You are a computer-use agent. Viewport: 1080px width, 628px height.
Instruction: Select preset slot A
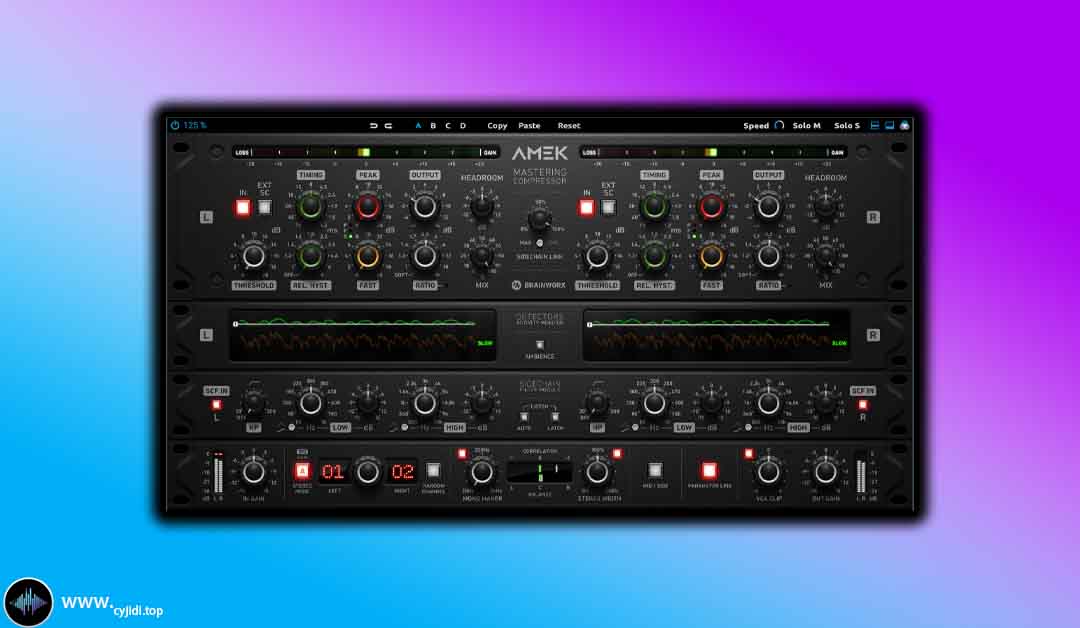click(x=417, y=125)
